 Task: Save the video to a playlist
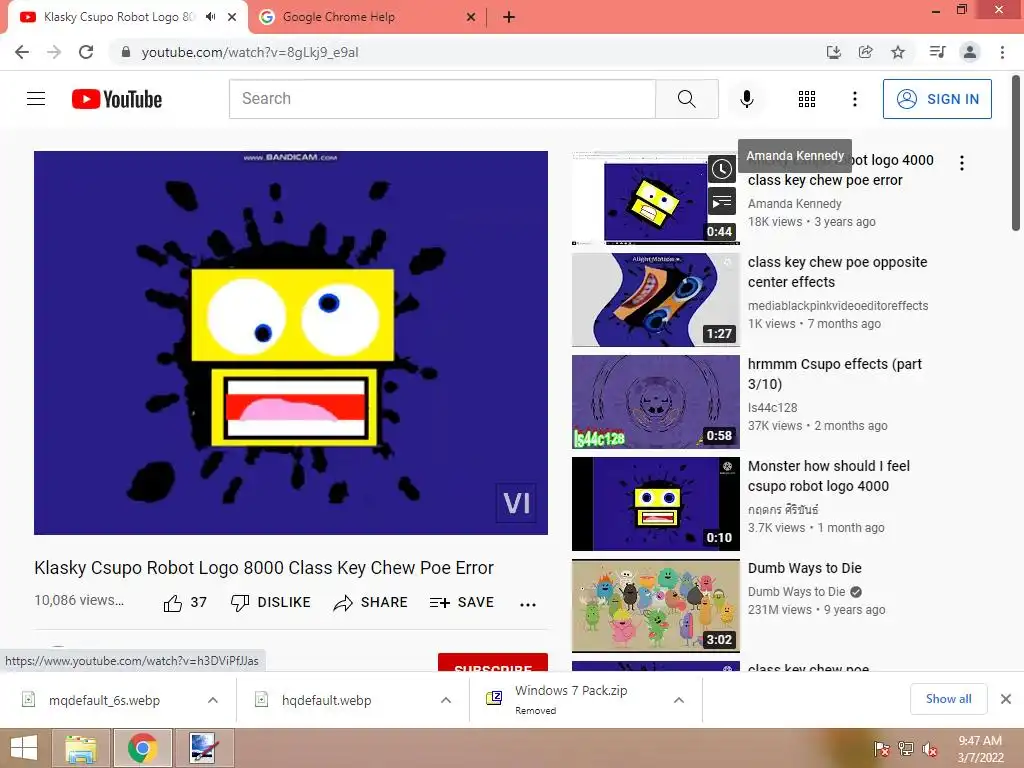462,602
